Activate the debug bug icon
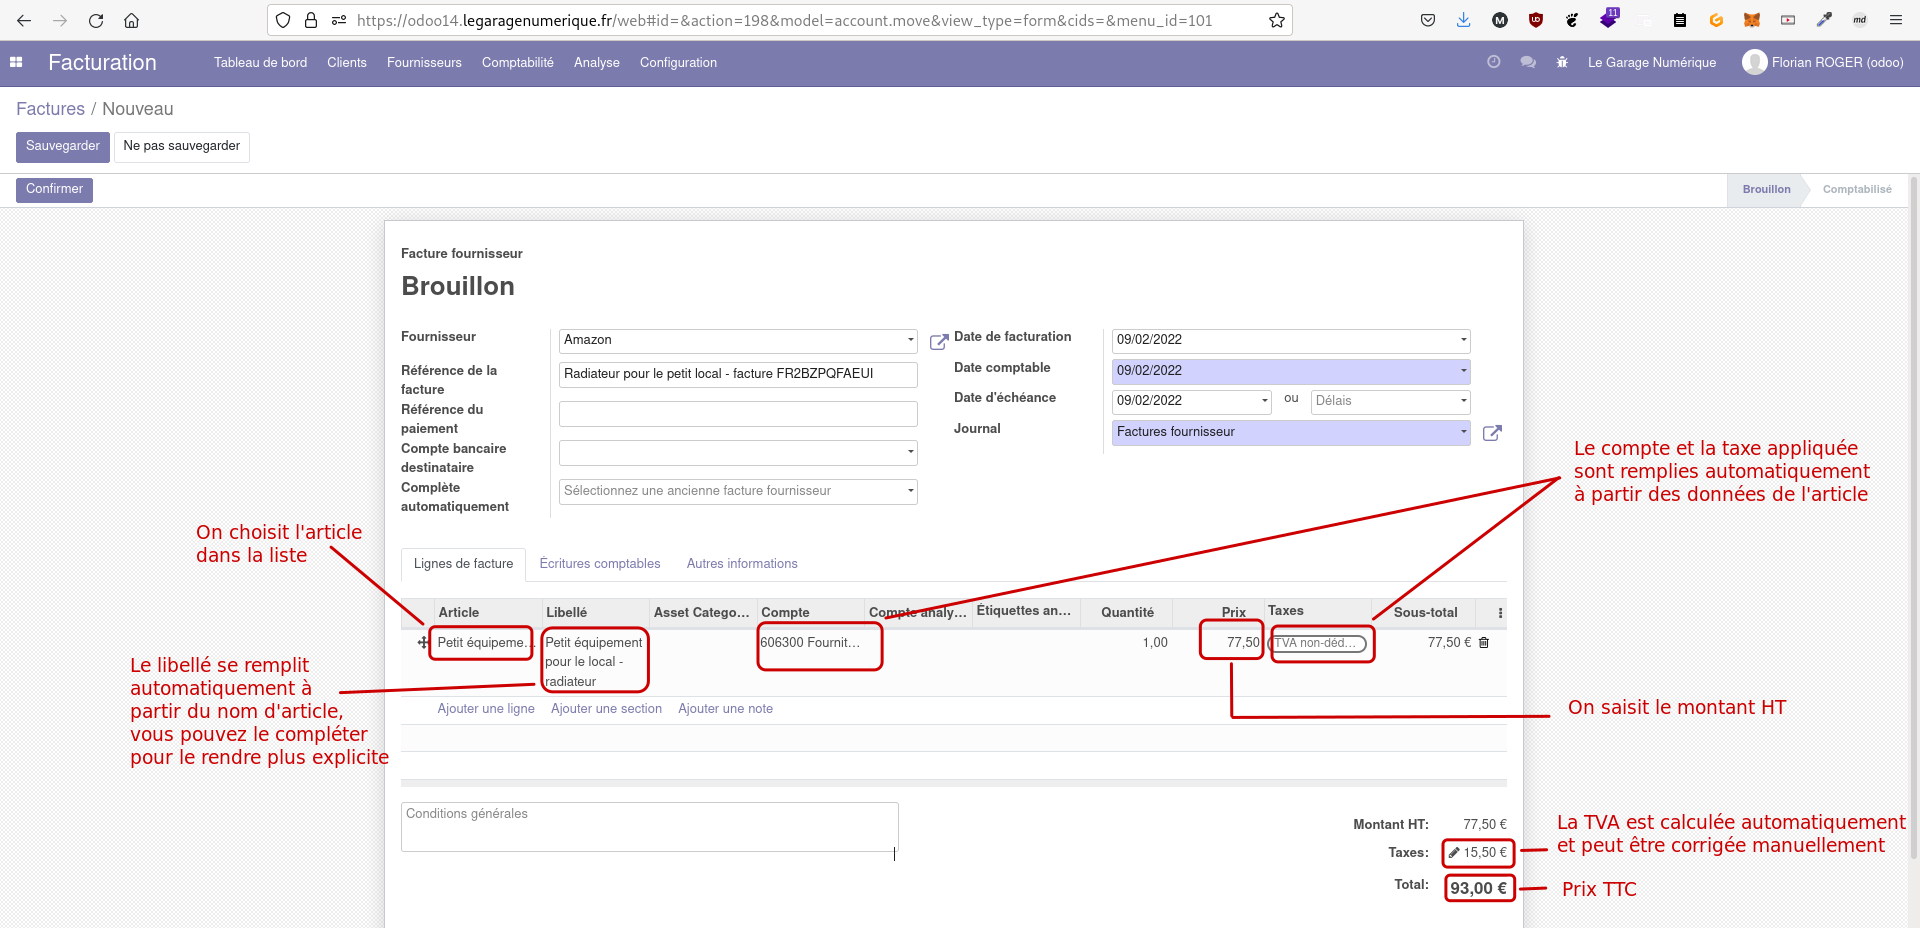The image size is (1920, 928). coord(1562,62)
